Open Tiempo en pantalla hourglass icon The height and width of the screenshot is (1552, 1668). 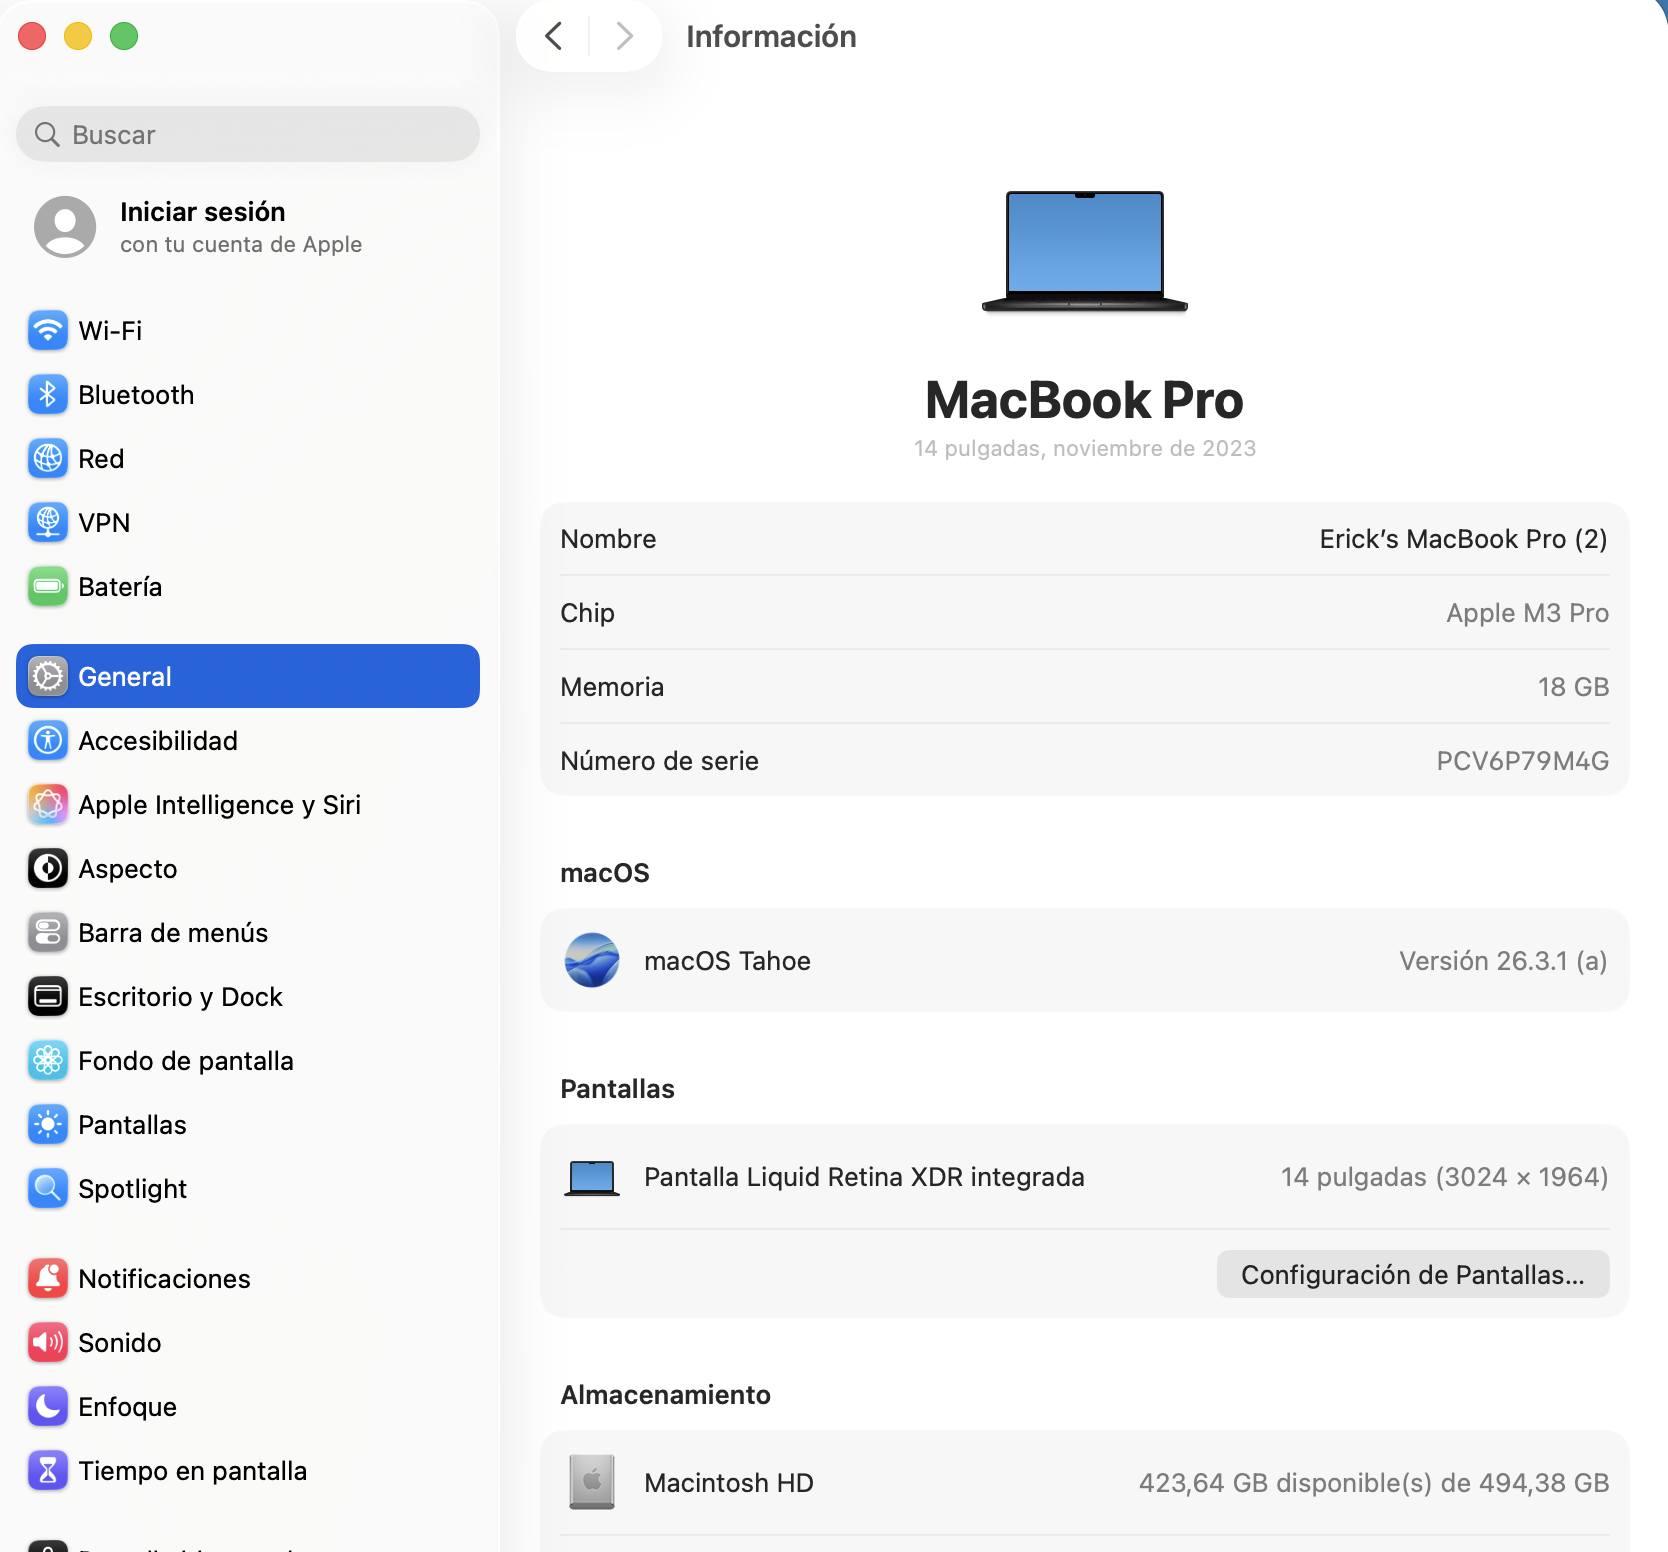[x=48, y=1470]
